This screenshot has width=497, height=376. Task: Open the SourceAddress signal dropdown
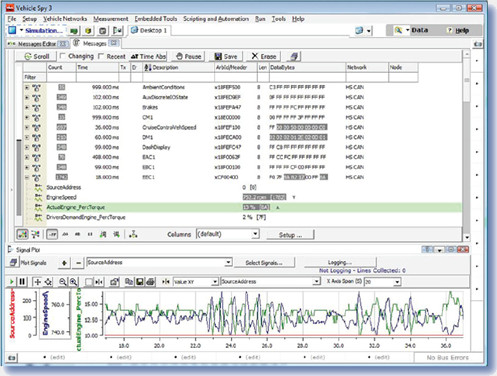[159, 262]
